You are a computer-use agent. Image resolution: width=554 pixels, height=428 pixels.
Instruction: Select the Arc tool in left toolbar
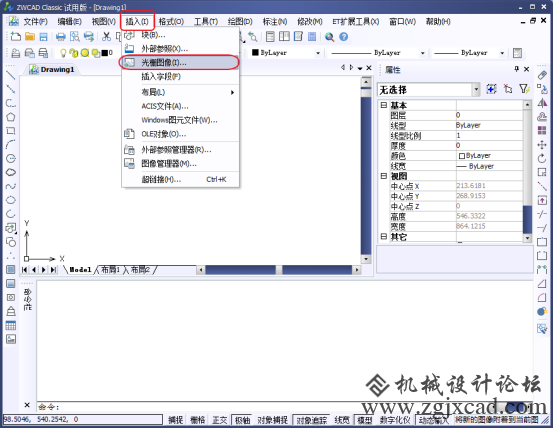[x=11, y=144]
